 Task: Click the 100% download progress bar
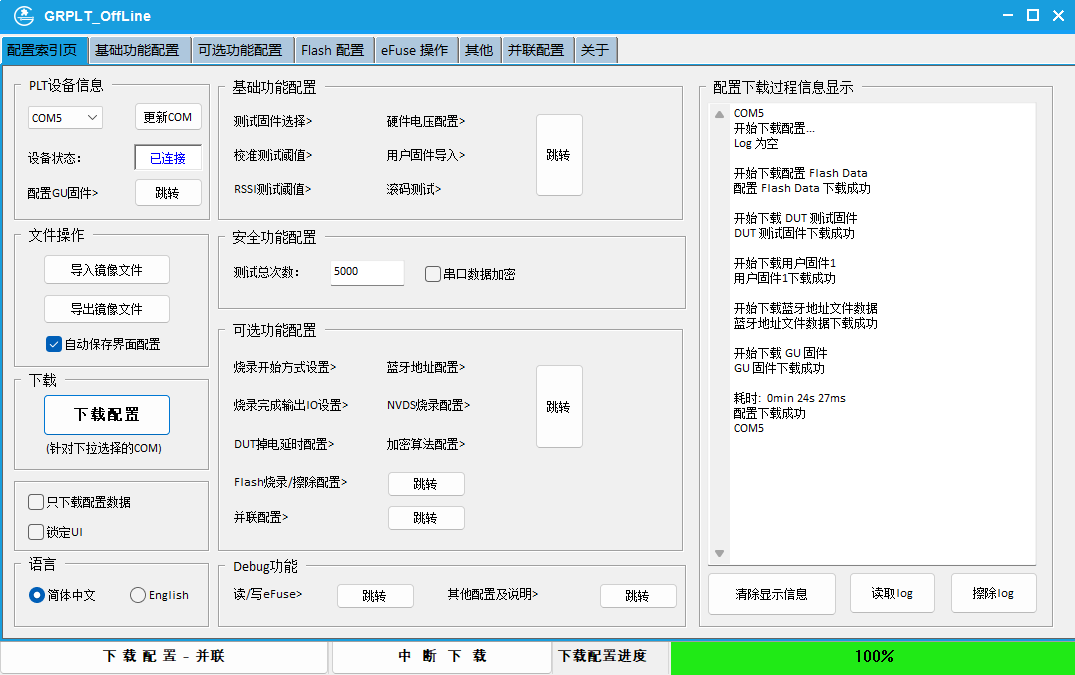pos(872,657)
